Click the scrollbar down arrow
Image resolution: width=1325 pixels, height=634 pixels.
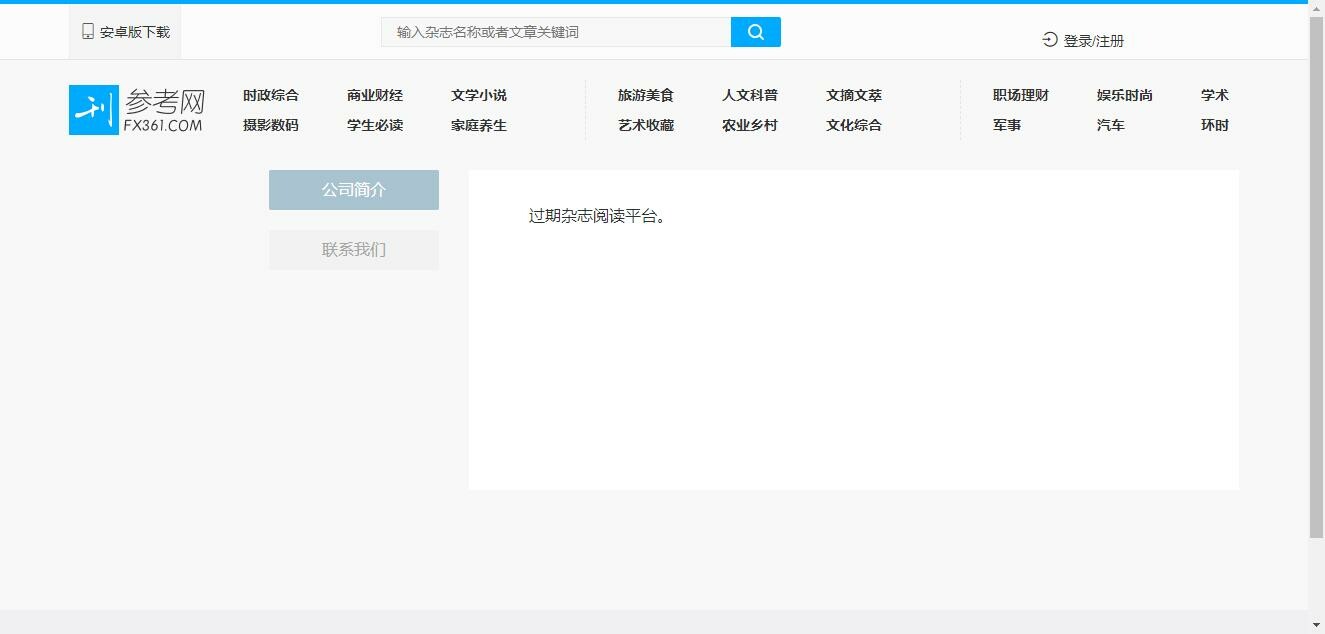coord(1316,626)
